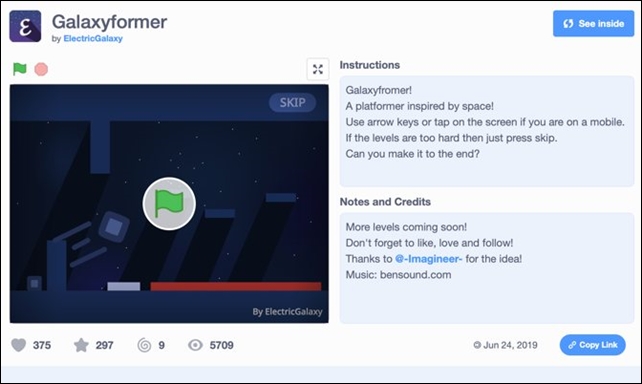Click the eye views icon

tap(195, 345)
